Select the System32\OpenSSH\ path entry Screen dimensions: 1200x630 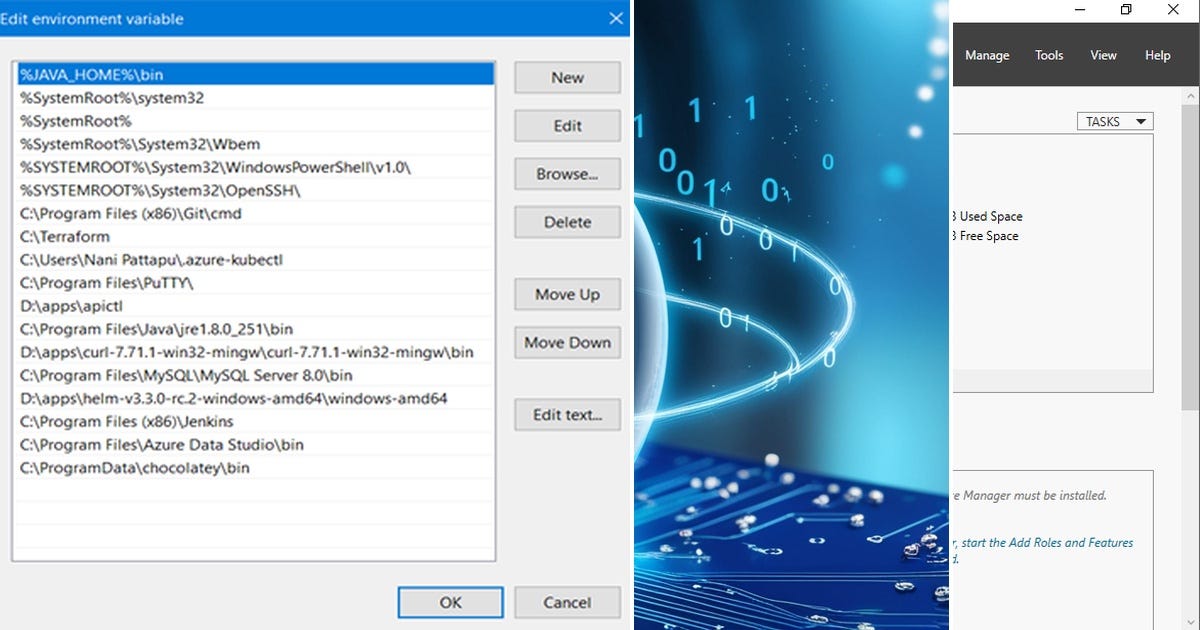pos(255,190)
